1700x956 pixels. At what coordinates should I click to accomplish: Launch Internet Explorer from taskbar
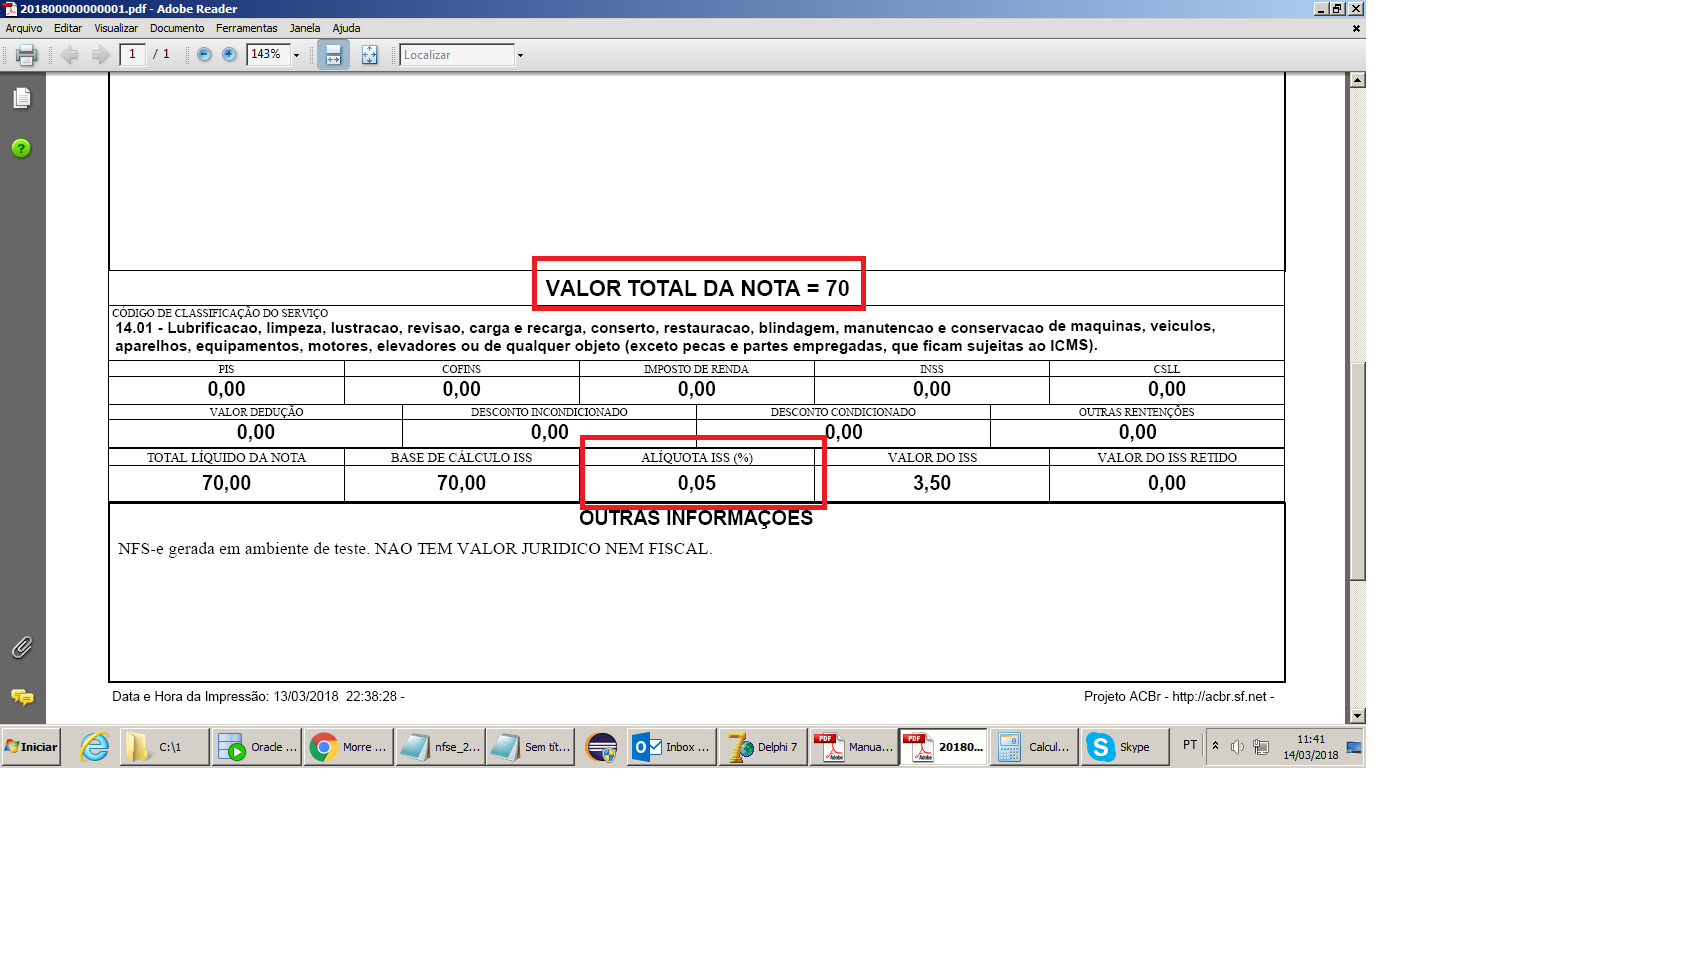pos(94,747)
